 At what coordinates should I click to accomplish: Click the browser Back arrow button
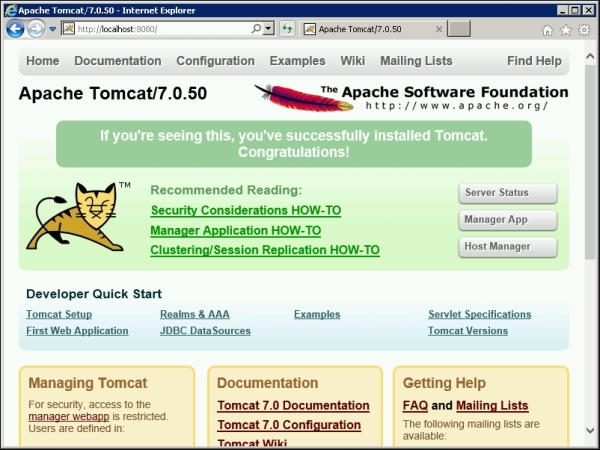pyautogui.click(x=15, y=29)
